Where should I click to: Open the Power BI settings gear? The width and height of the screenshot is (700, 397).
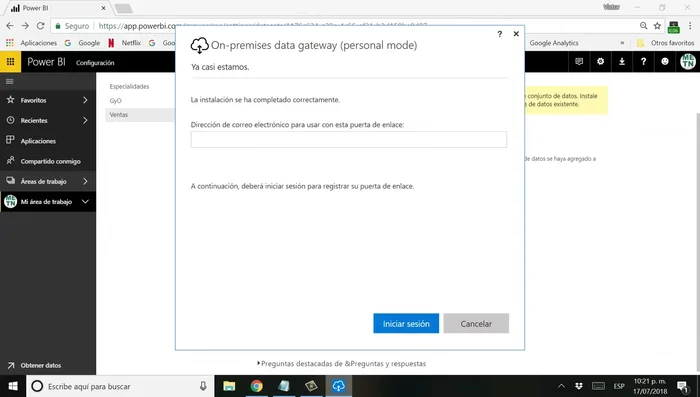pos(600,62)
